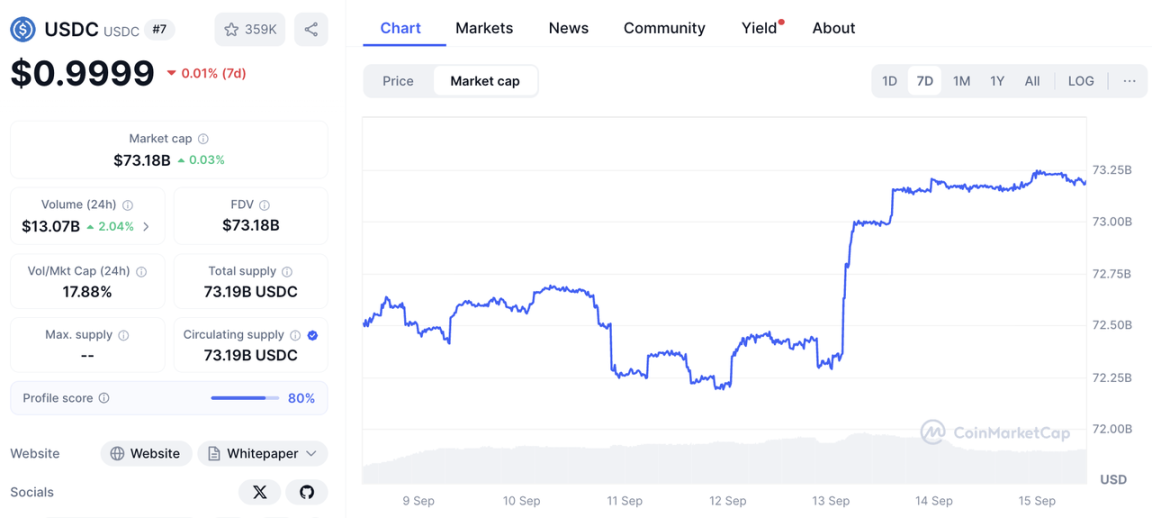1152x518 pixels.
Task: Click the share icon next to watchlist
Action: [x=311, y=30]
